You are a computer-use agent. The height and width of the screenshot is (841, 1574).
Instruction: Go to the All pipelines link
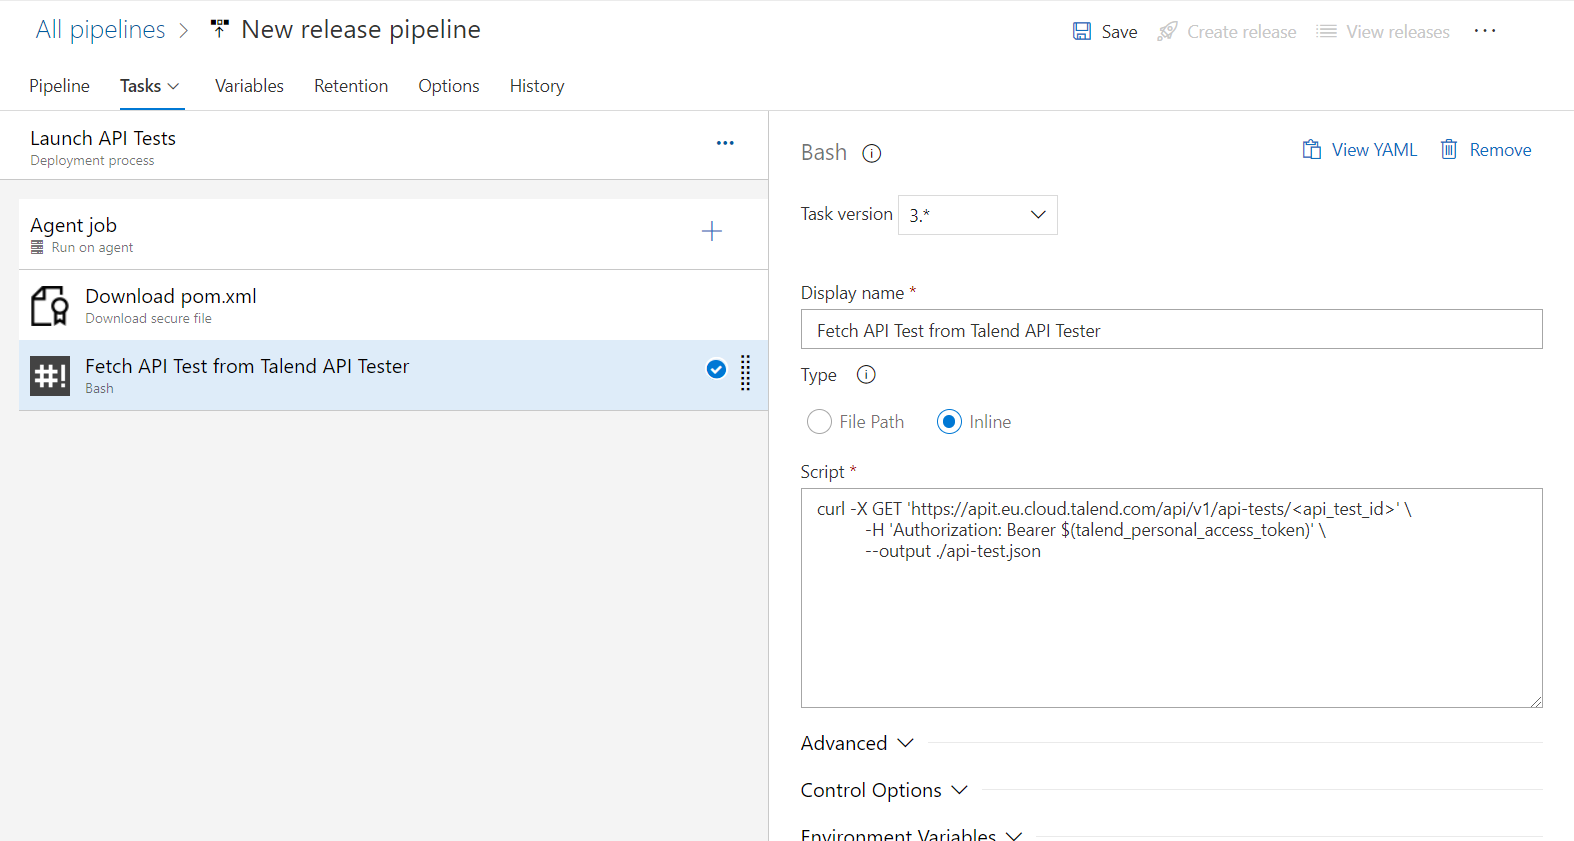[x=100, y=30]
